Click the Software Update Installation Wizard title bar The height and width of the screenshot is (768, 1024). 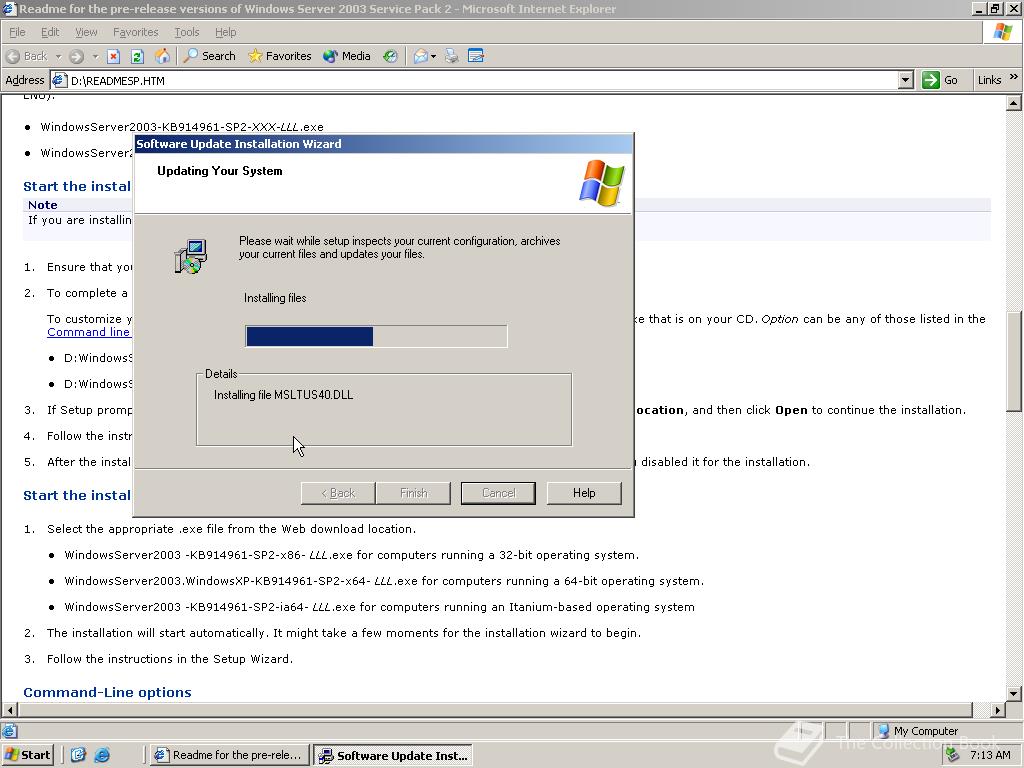383,144
